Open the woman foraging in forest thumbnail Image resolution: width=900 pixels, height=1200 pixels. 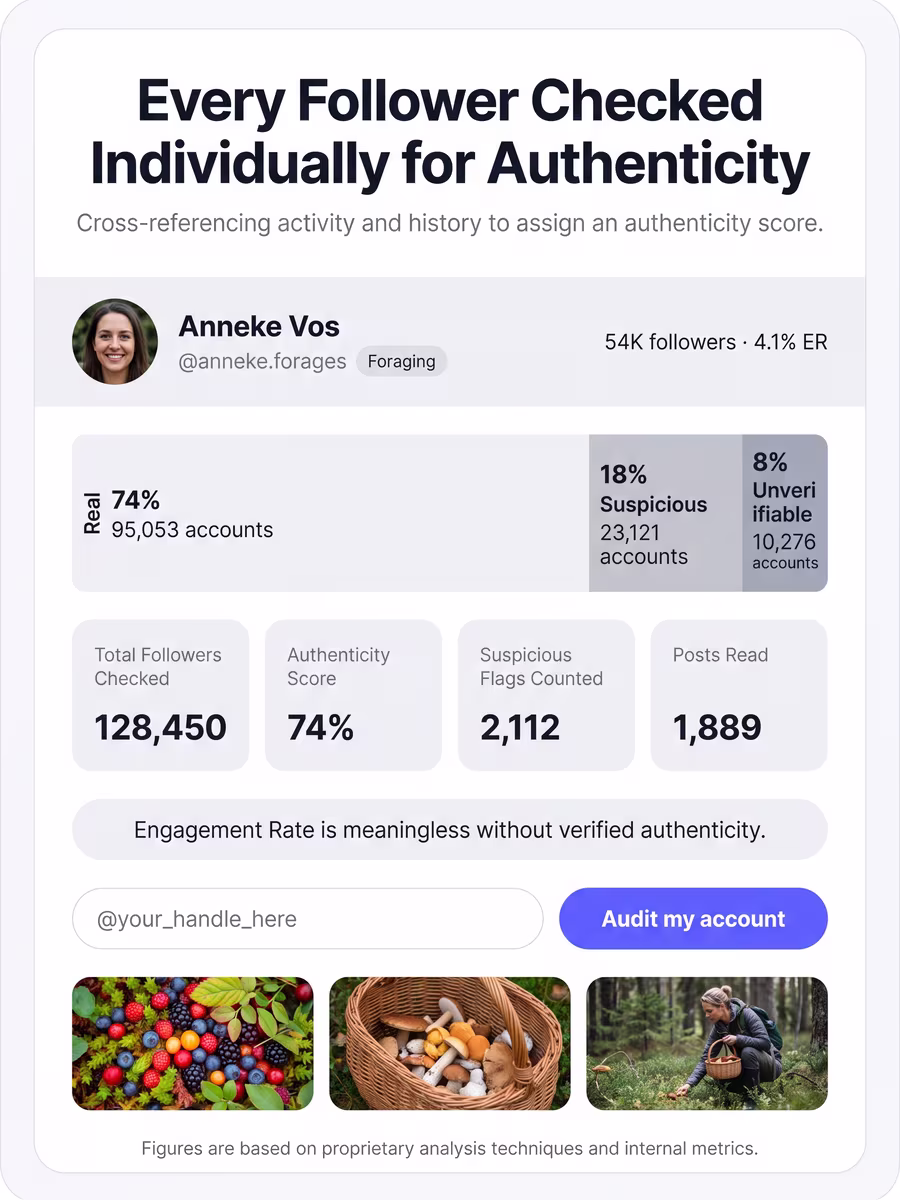coord(707,1043)
